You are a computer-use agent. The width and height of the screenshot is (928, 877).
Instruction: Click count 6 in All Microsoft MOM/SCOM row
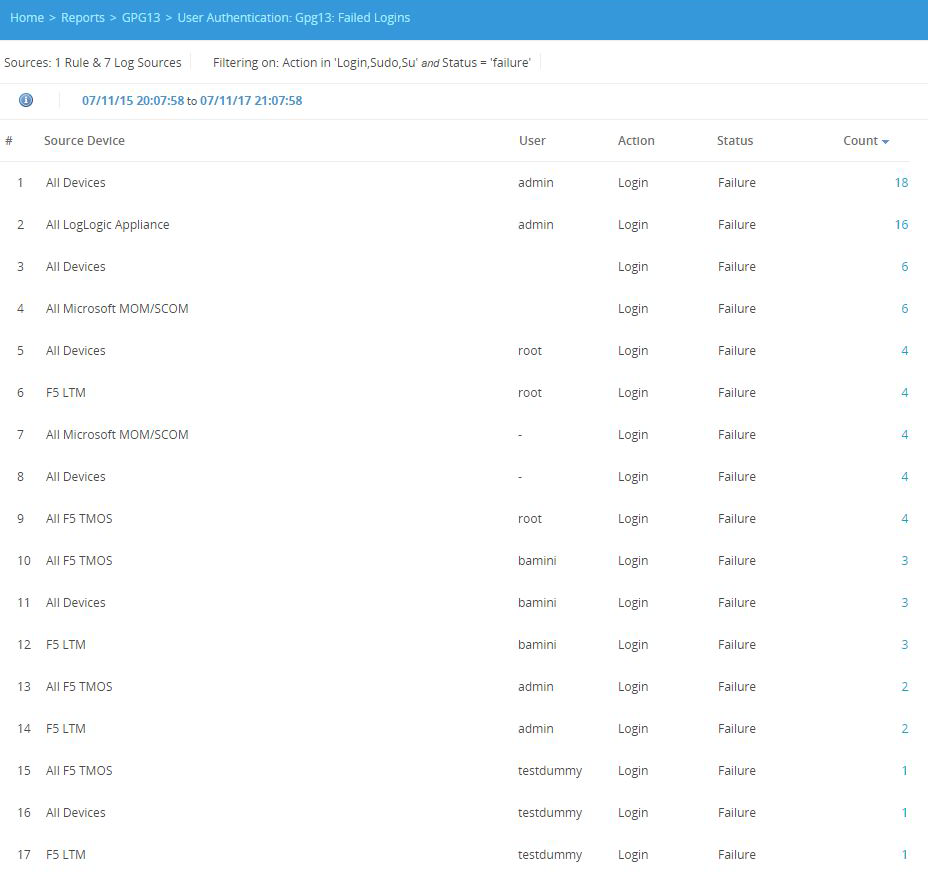point(904,309)
